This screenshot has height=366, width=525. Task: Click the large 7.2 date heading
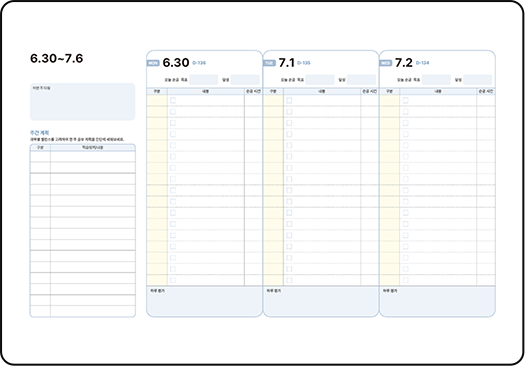(404, 63)
